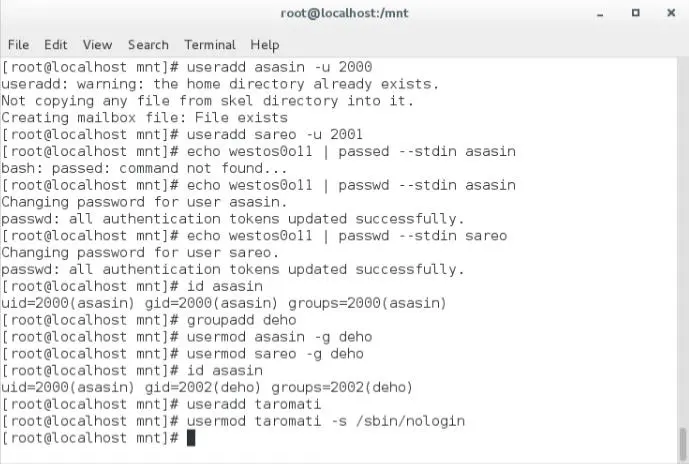689x464 pixels.
Task: Close the root@localhost terminal window
Action: click(x=670, y=14)
